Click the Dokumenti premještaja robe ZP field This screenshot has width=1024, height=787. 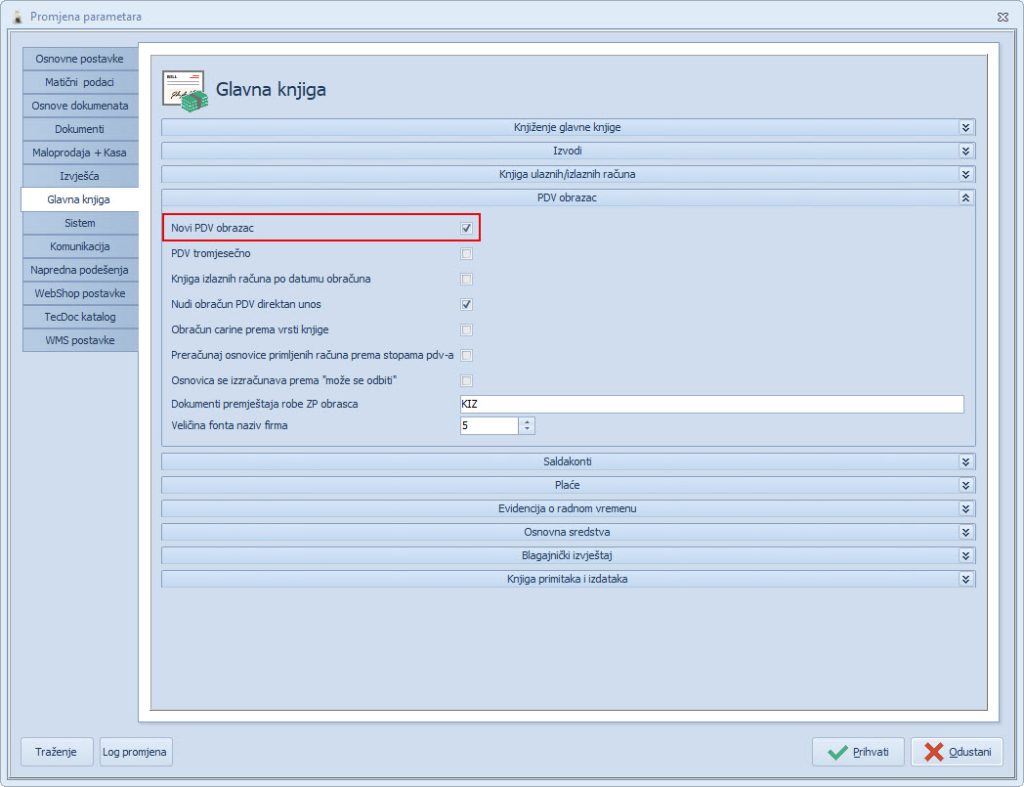pyautogui.click(x=710, y=404)
